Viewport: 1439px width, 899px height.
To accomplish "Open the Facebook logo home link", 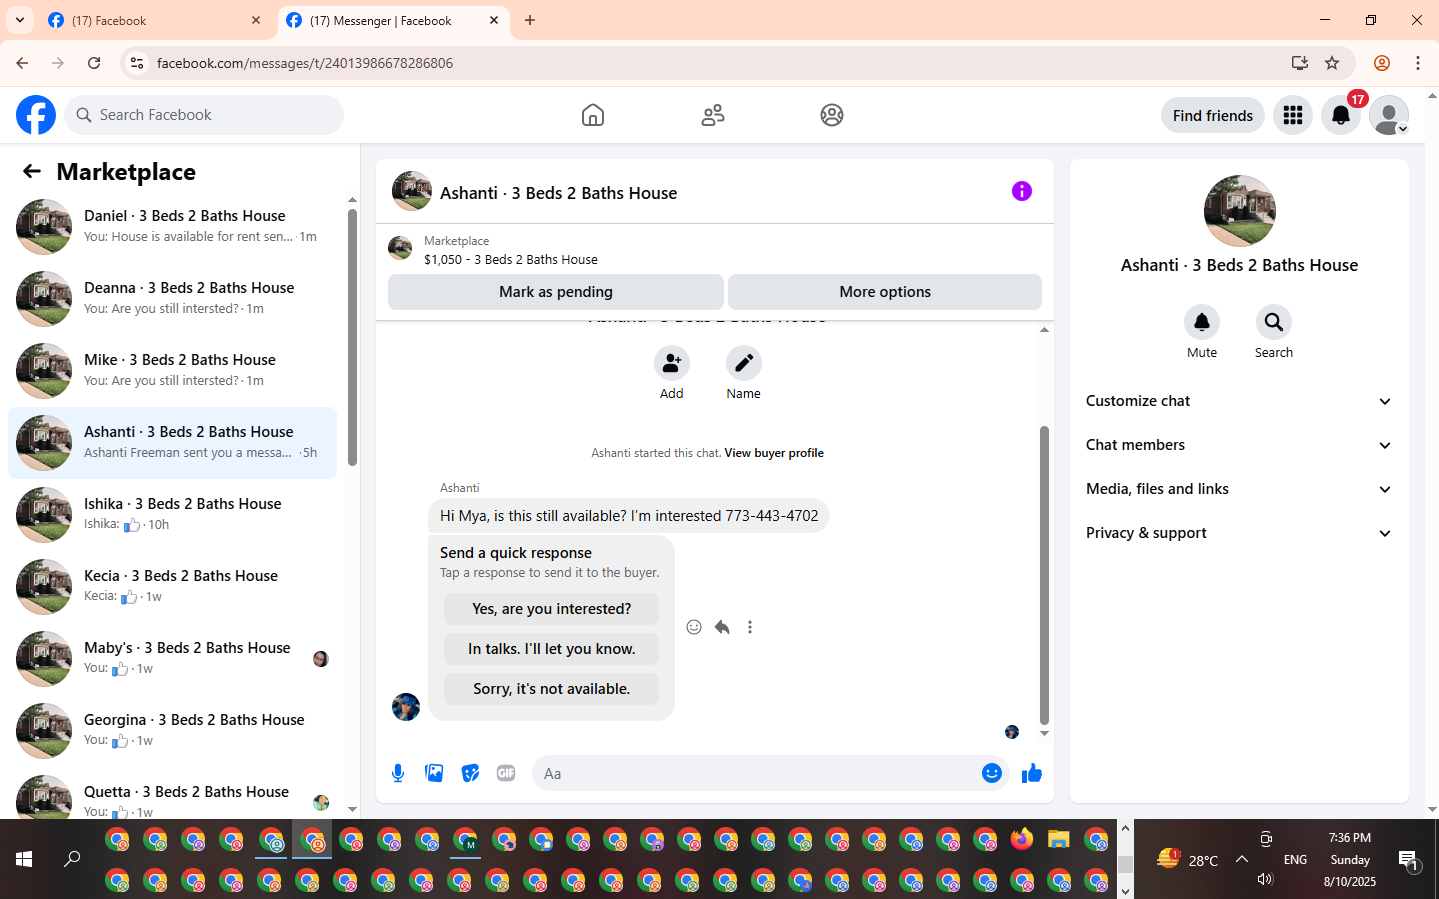I will pyautogui.click(x=36, y=115).
